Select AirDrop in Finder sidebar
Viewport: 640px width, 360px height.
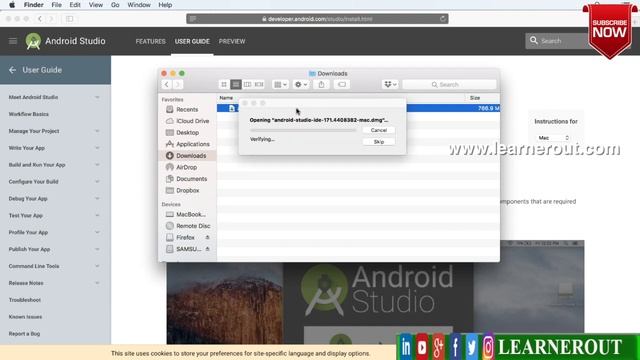(x=187, y=167)
